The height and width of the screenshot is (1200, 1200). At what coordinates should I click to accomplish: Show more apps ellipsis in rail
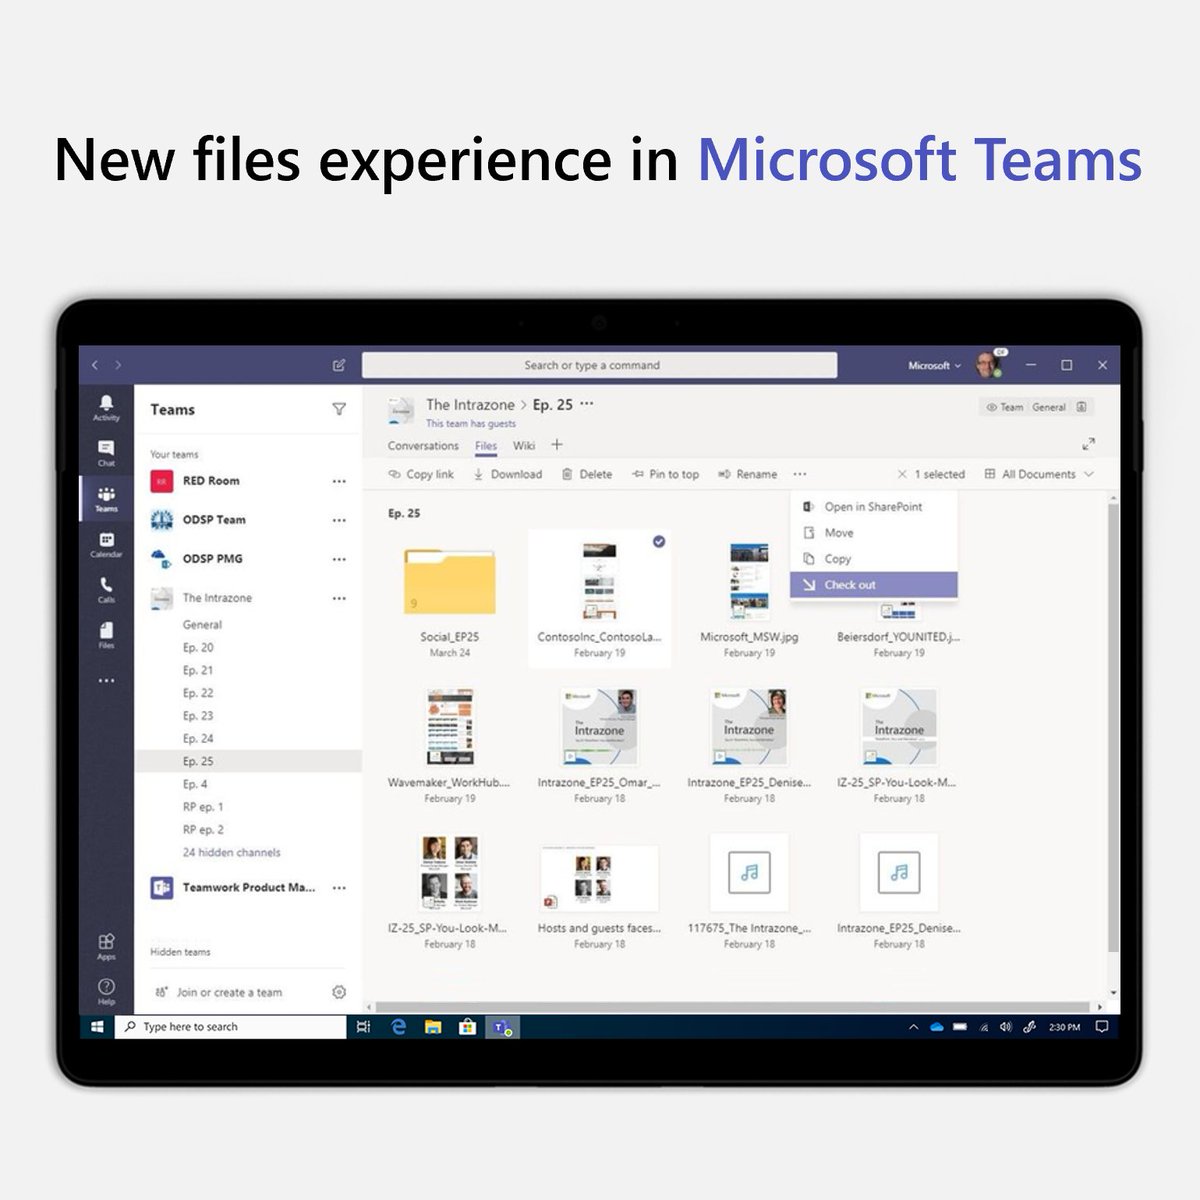tap(106, 681)
